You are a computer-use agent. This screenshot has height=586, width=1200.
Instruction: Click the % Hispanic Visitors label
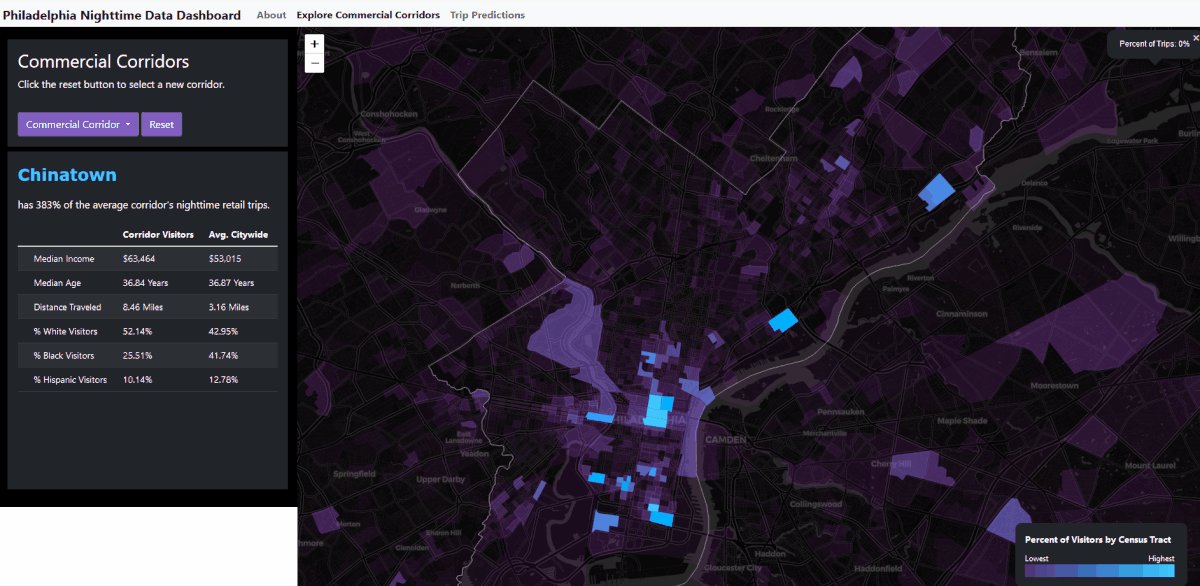click(x=71, y=379)
